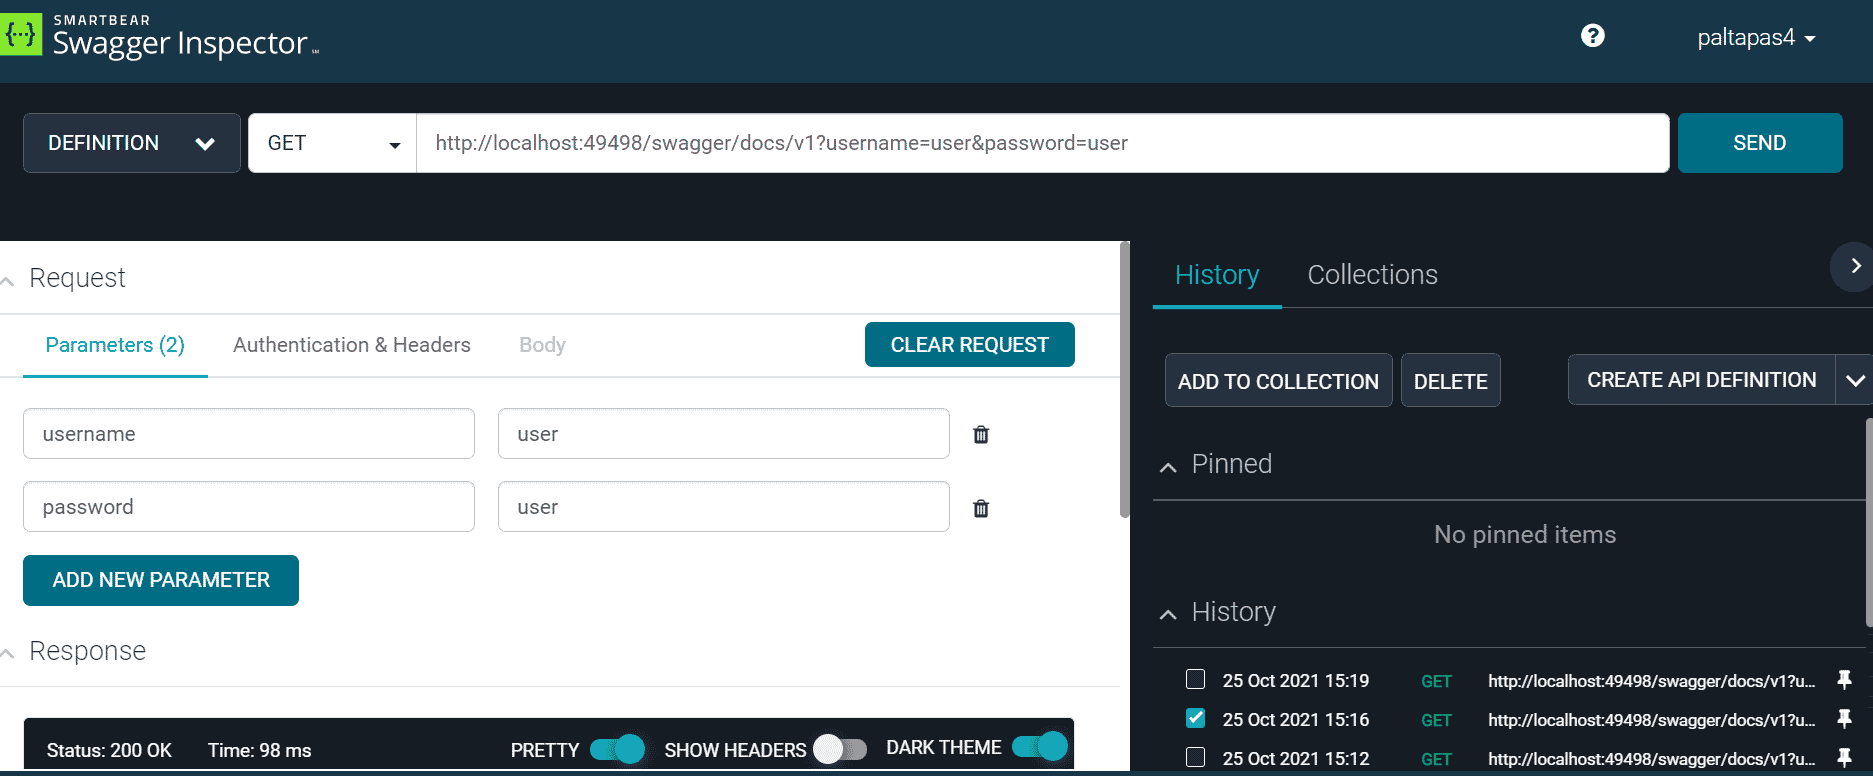1873x777 pixels.
Task: Check the box for the 15:19 history request
Action: point(1195,680)
